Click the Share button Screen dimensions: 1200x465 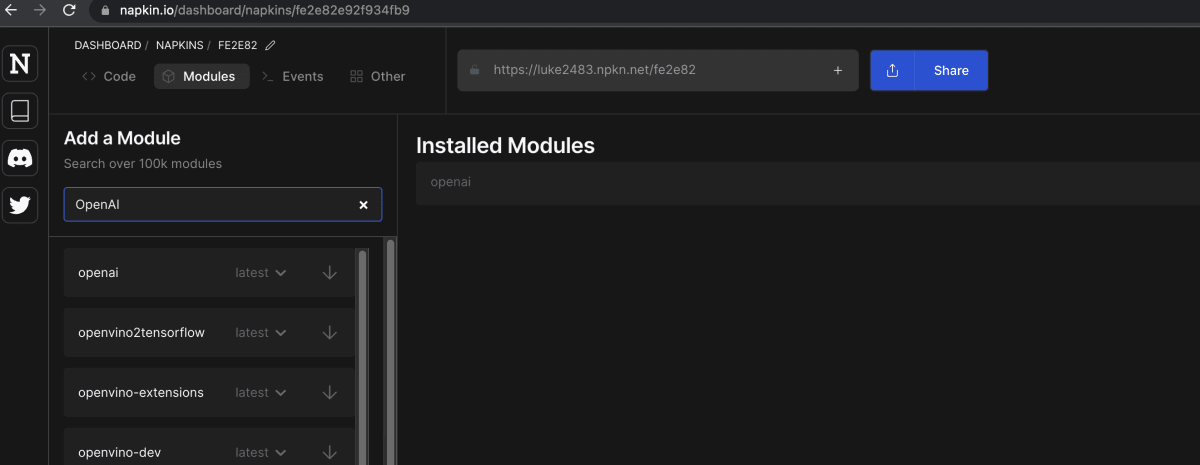[x=951, y=71]
